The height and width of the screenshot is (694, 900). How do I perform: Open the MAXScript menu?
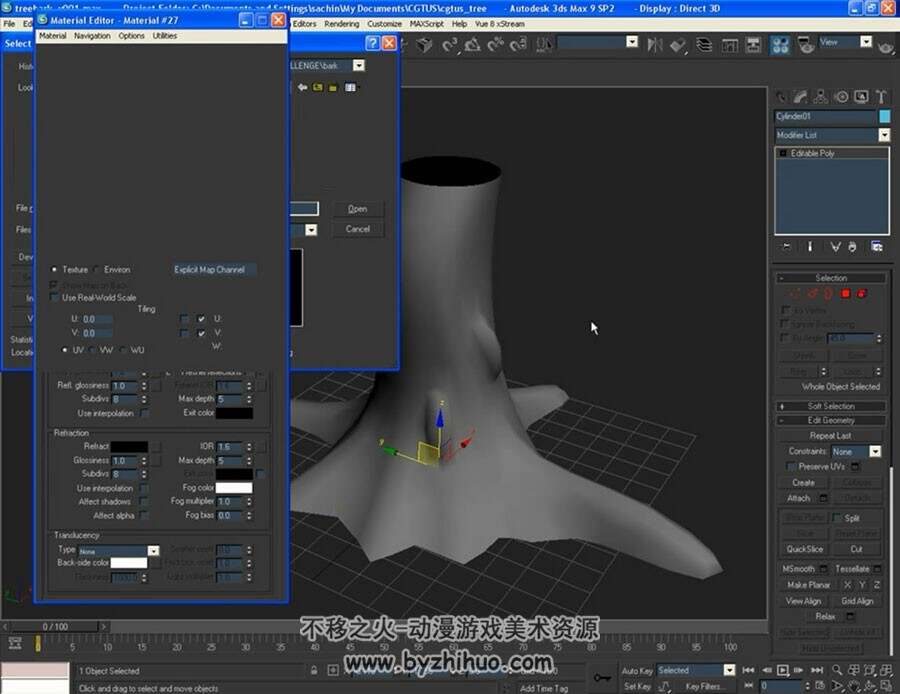[x=426, y=24]
